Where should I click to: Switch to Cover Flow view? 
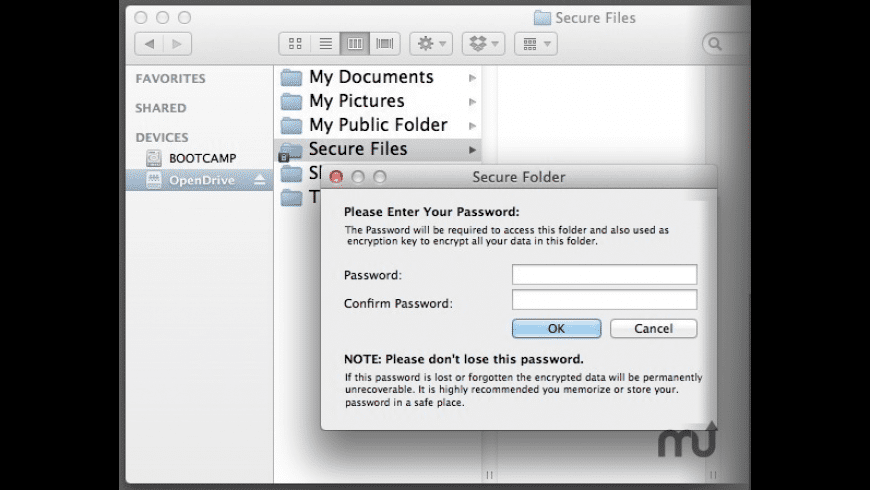(x=384, y=44)
